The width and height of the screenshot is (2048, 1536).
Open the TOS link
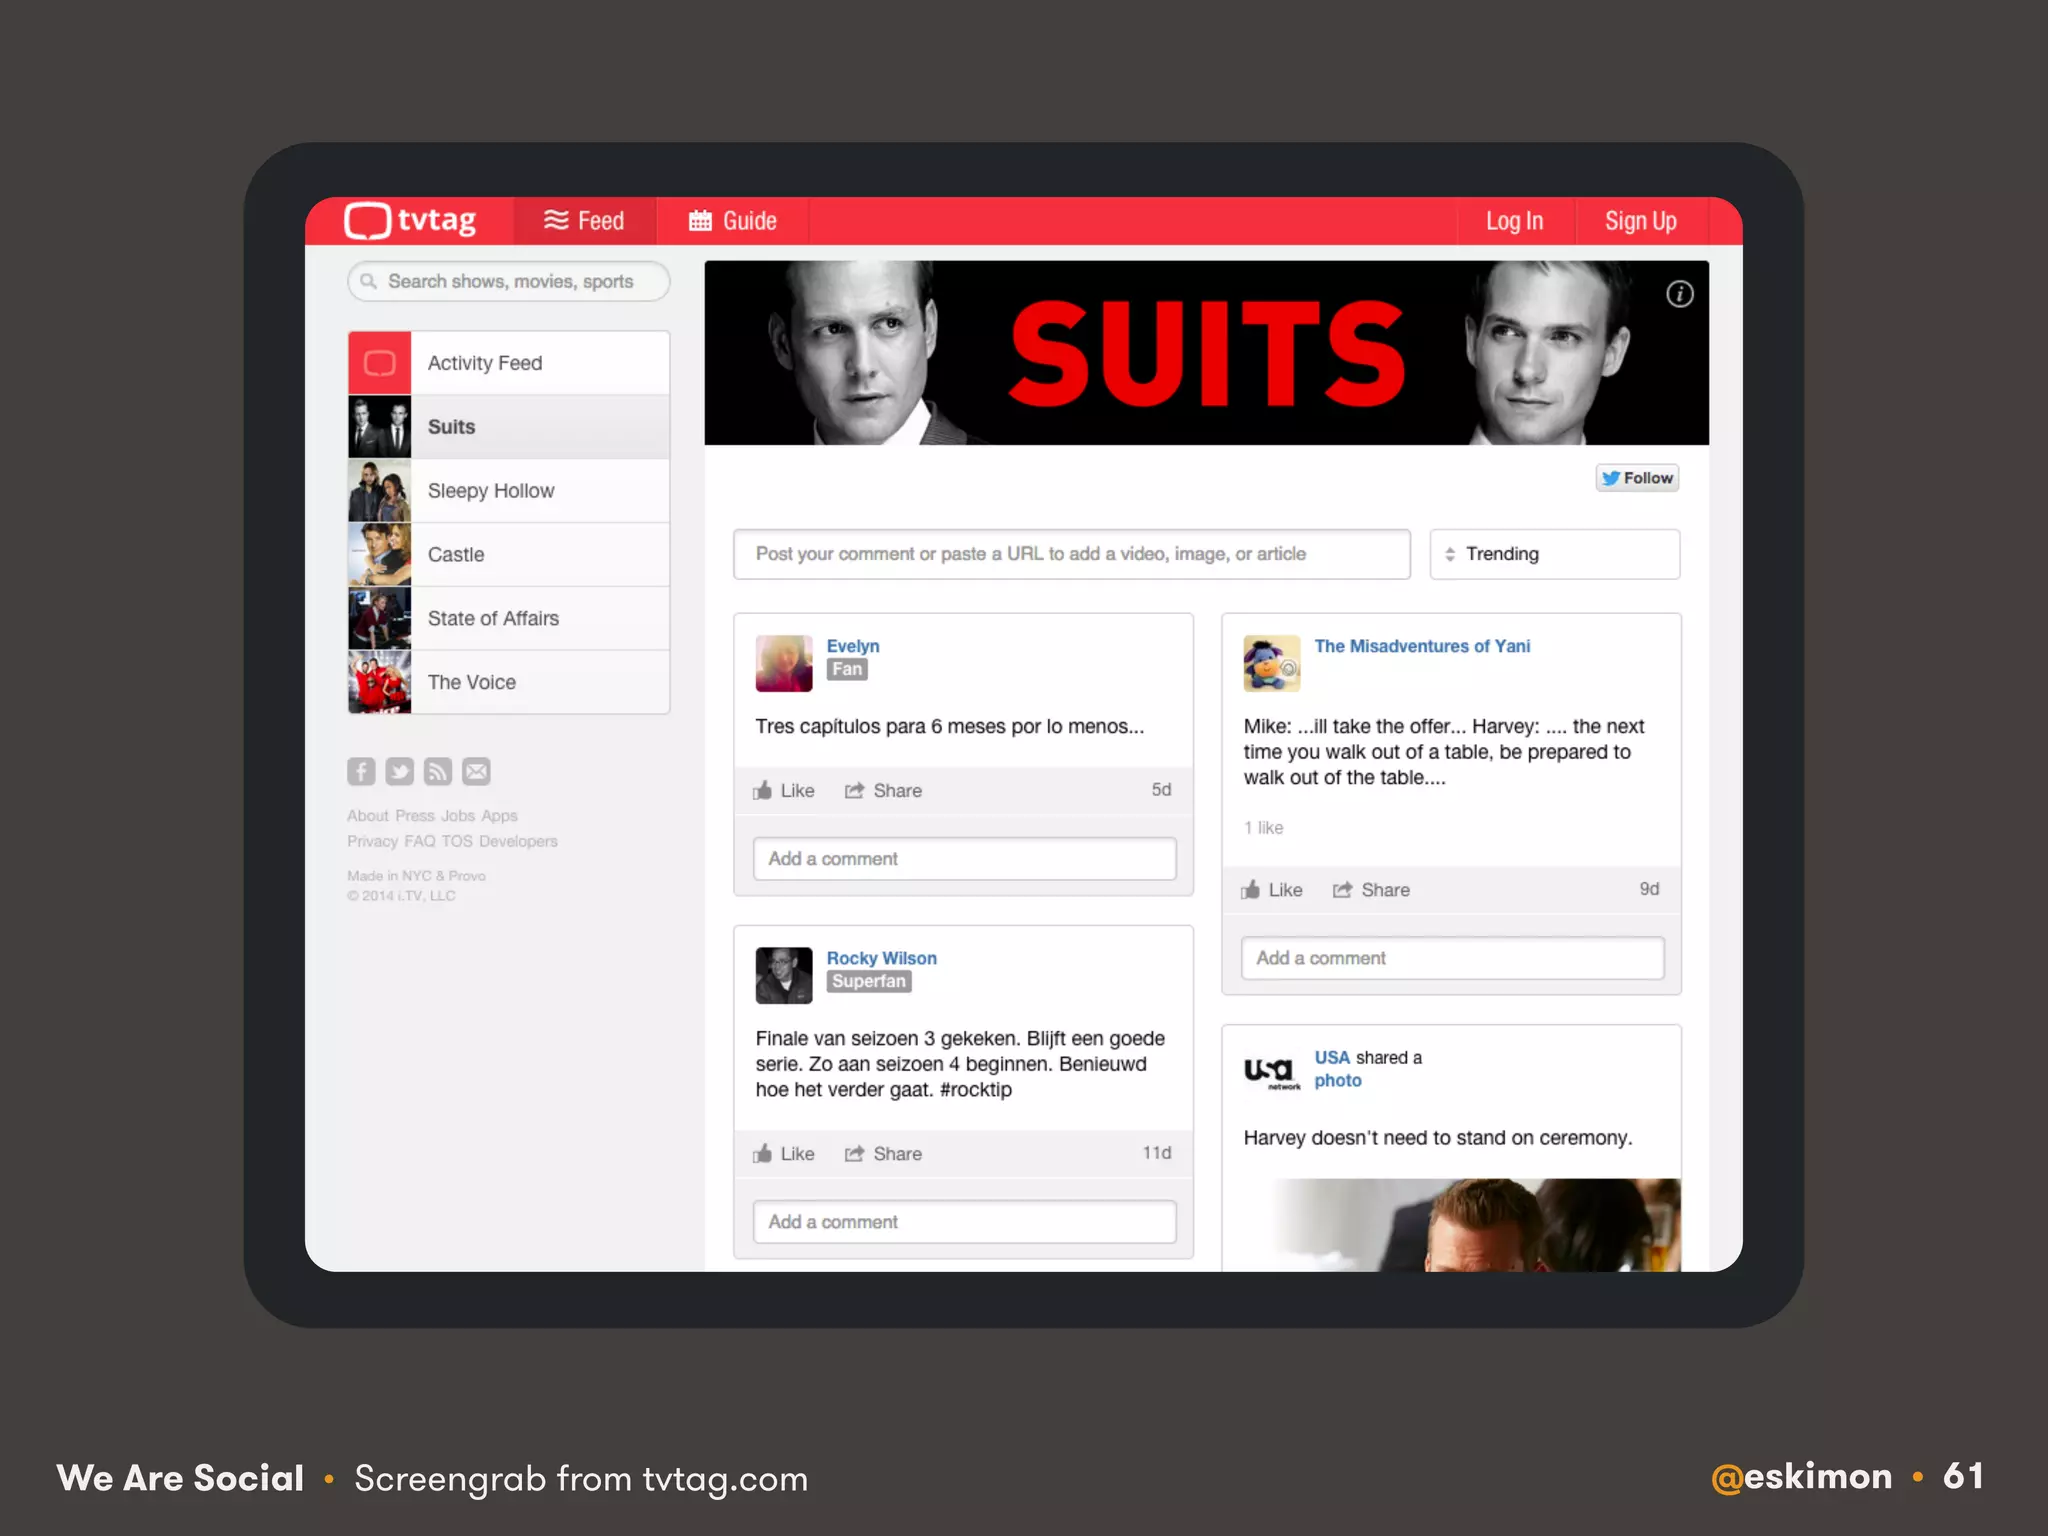coord(457,841)
